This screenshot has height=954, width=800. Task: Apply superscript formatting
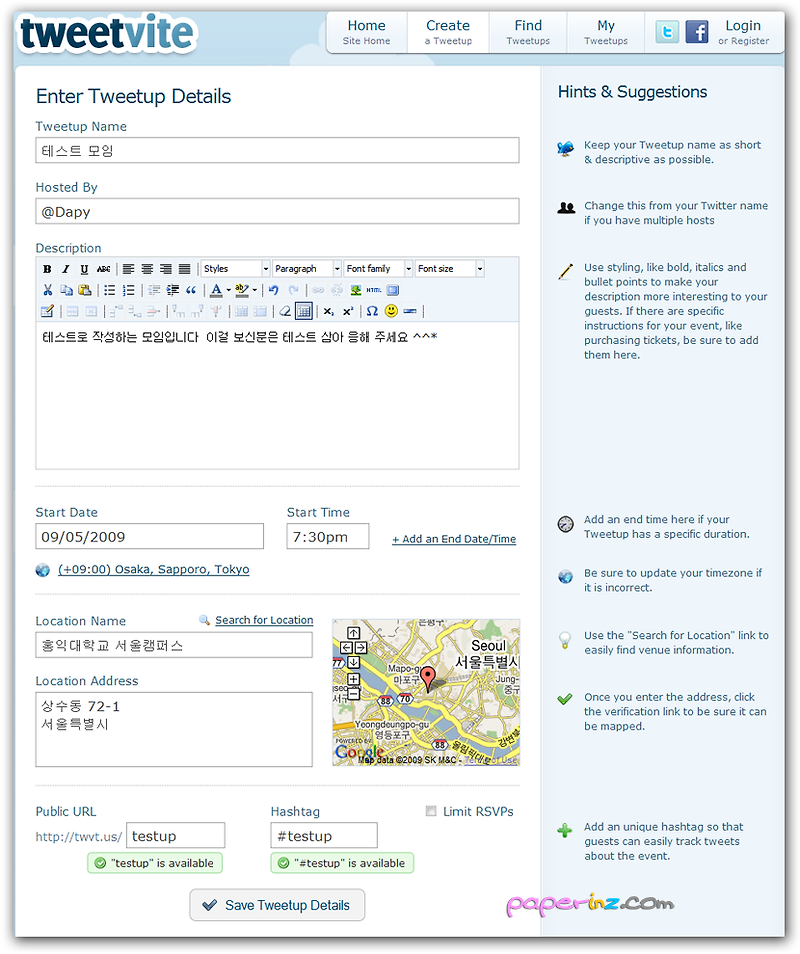(x=347, y=312)
